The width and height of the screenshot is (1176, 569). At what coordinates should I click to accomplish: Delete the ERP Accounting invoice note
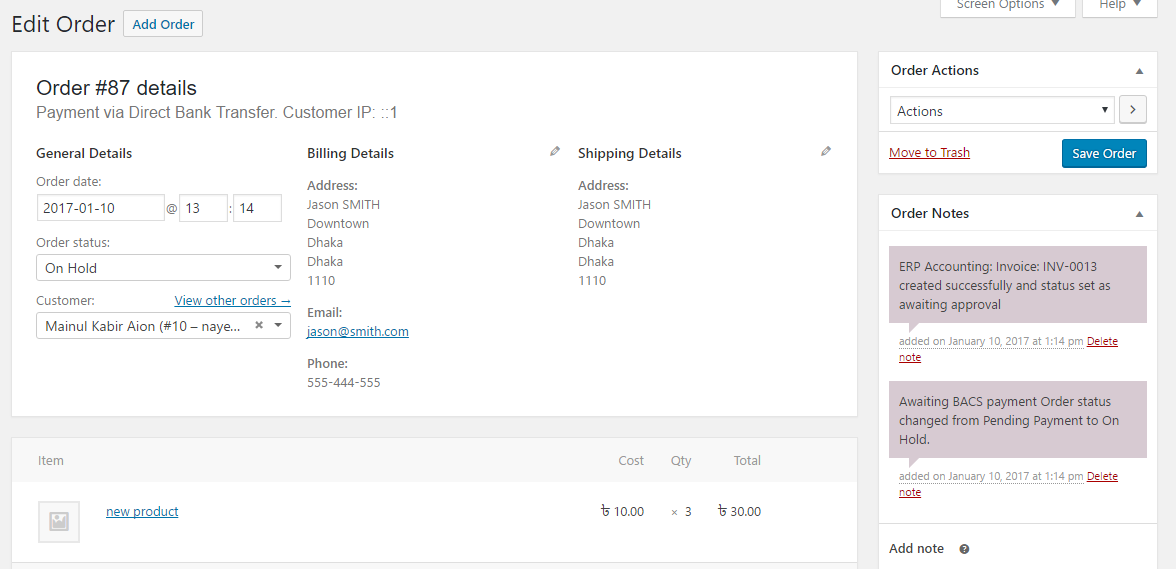(1102, 342)
